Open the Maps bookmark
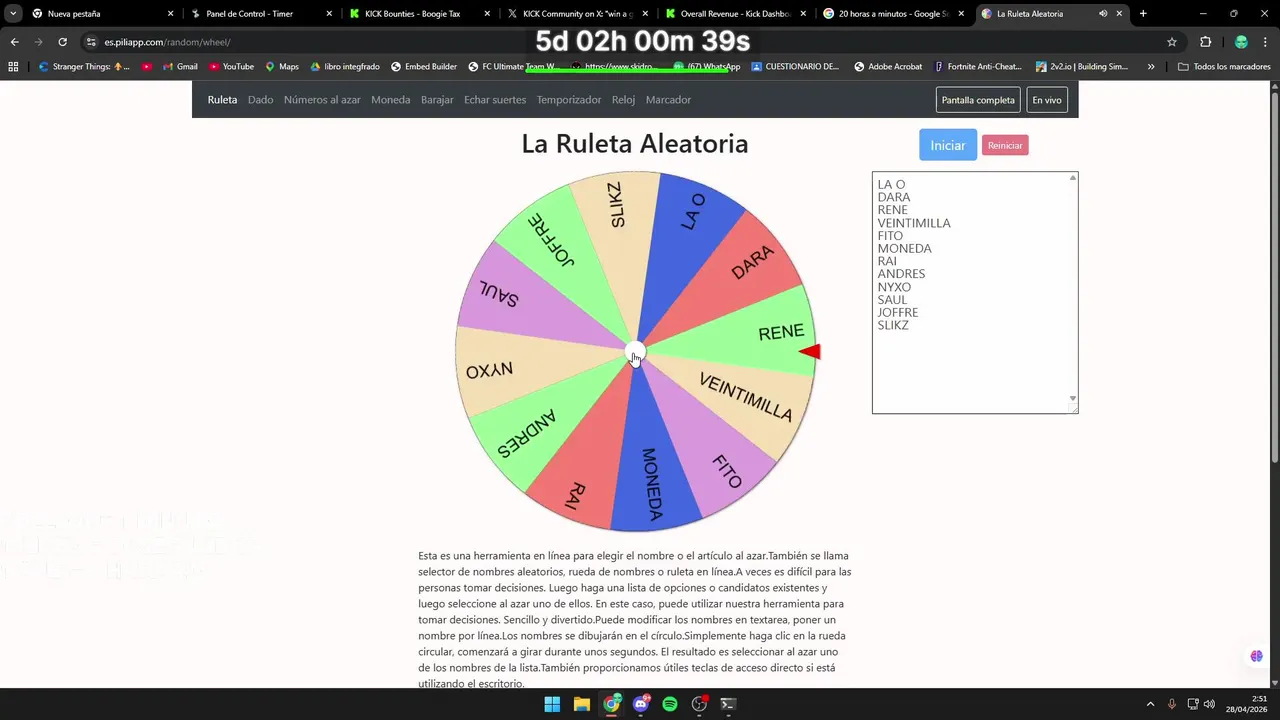Screen dimensions: 1280x720 pyautogui.click(x=281, y=67)
